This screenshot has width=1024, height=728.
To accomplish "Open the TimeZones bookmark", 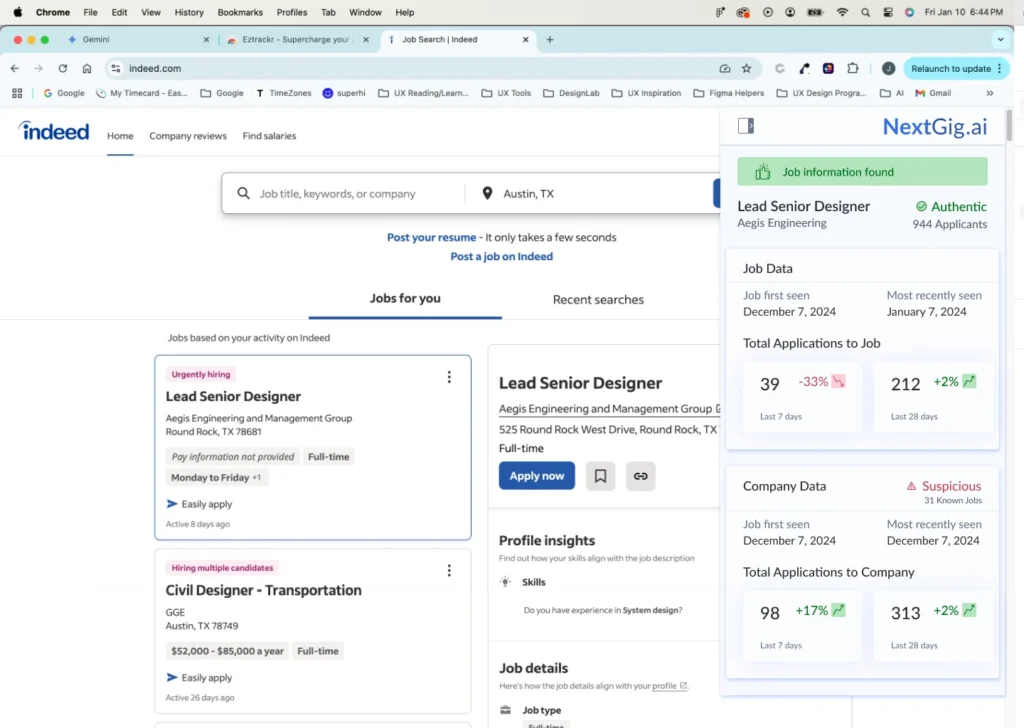I will click(x=283, y=93).
